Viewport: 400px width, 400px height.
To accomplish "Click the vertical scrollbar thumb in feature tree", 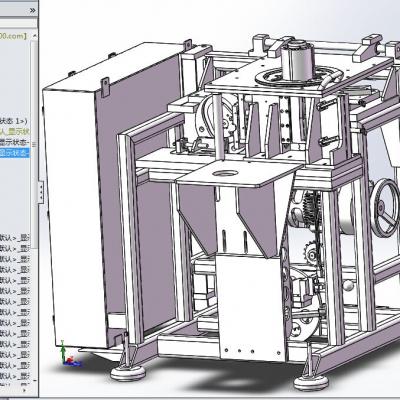I will [35, 143].
